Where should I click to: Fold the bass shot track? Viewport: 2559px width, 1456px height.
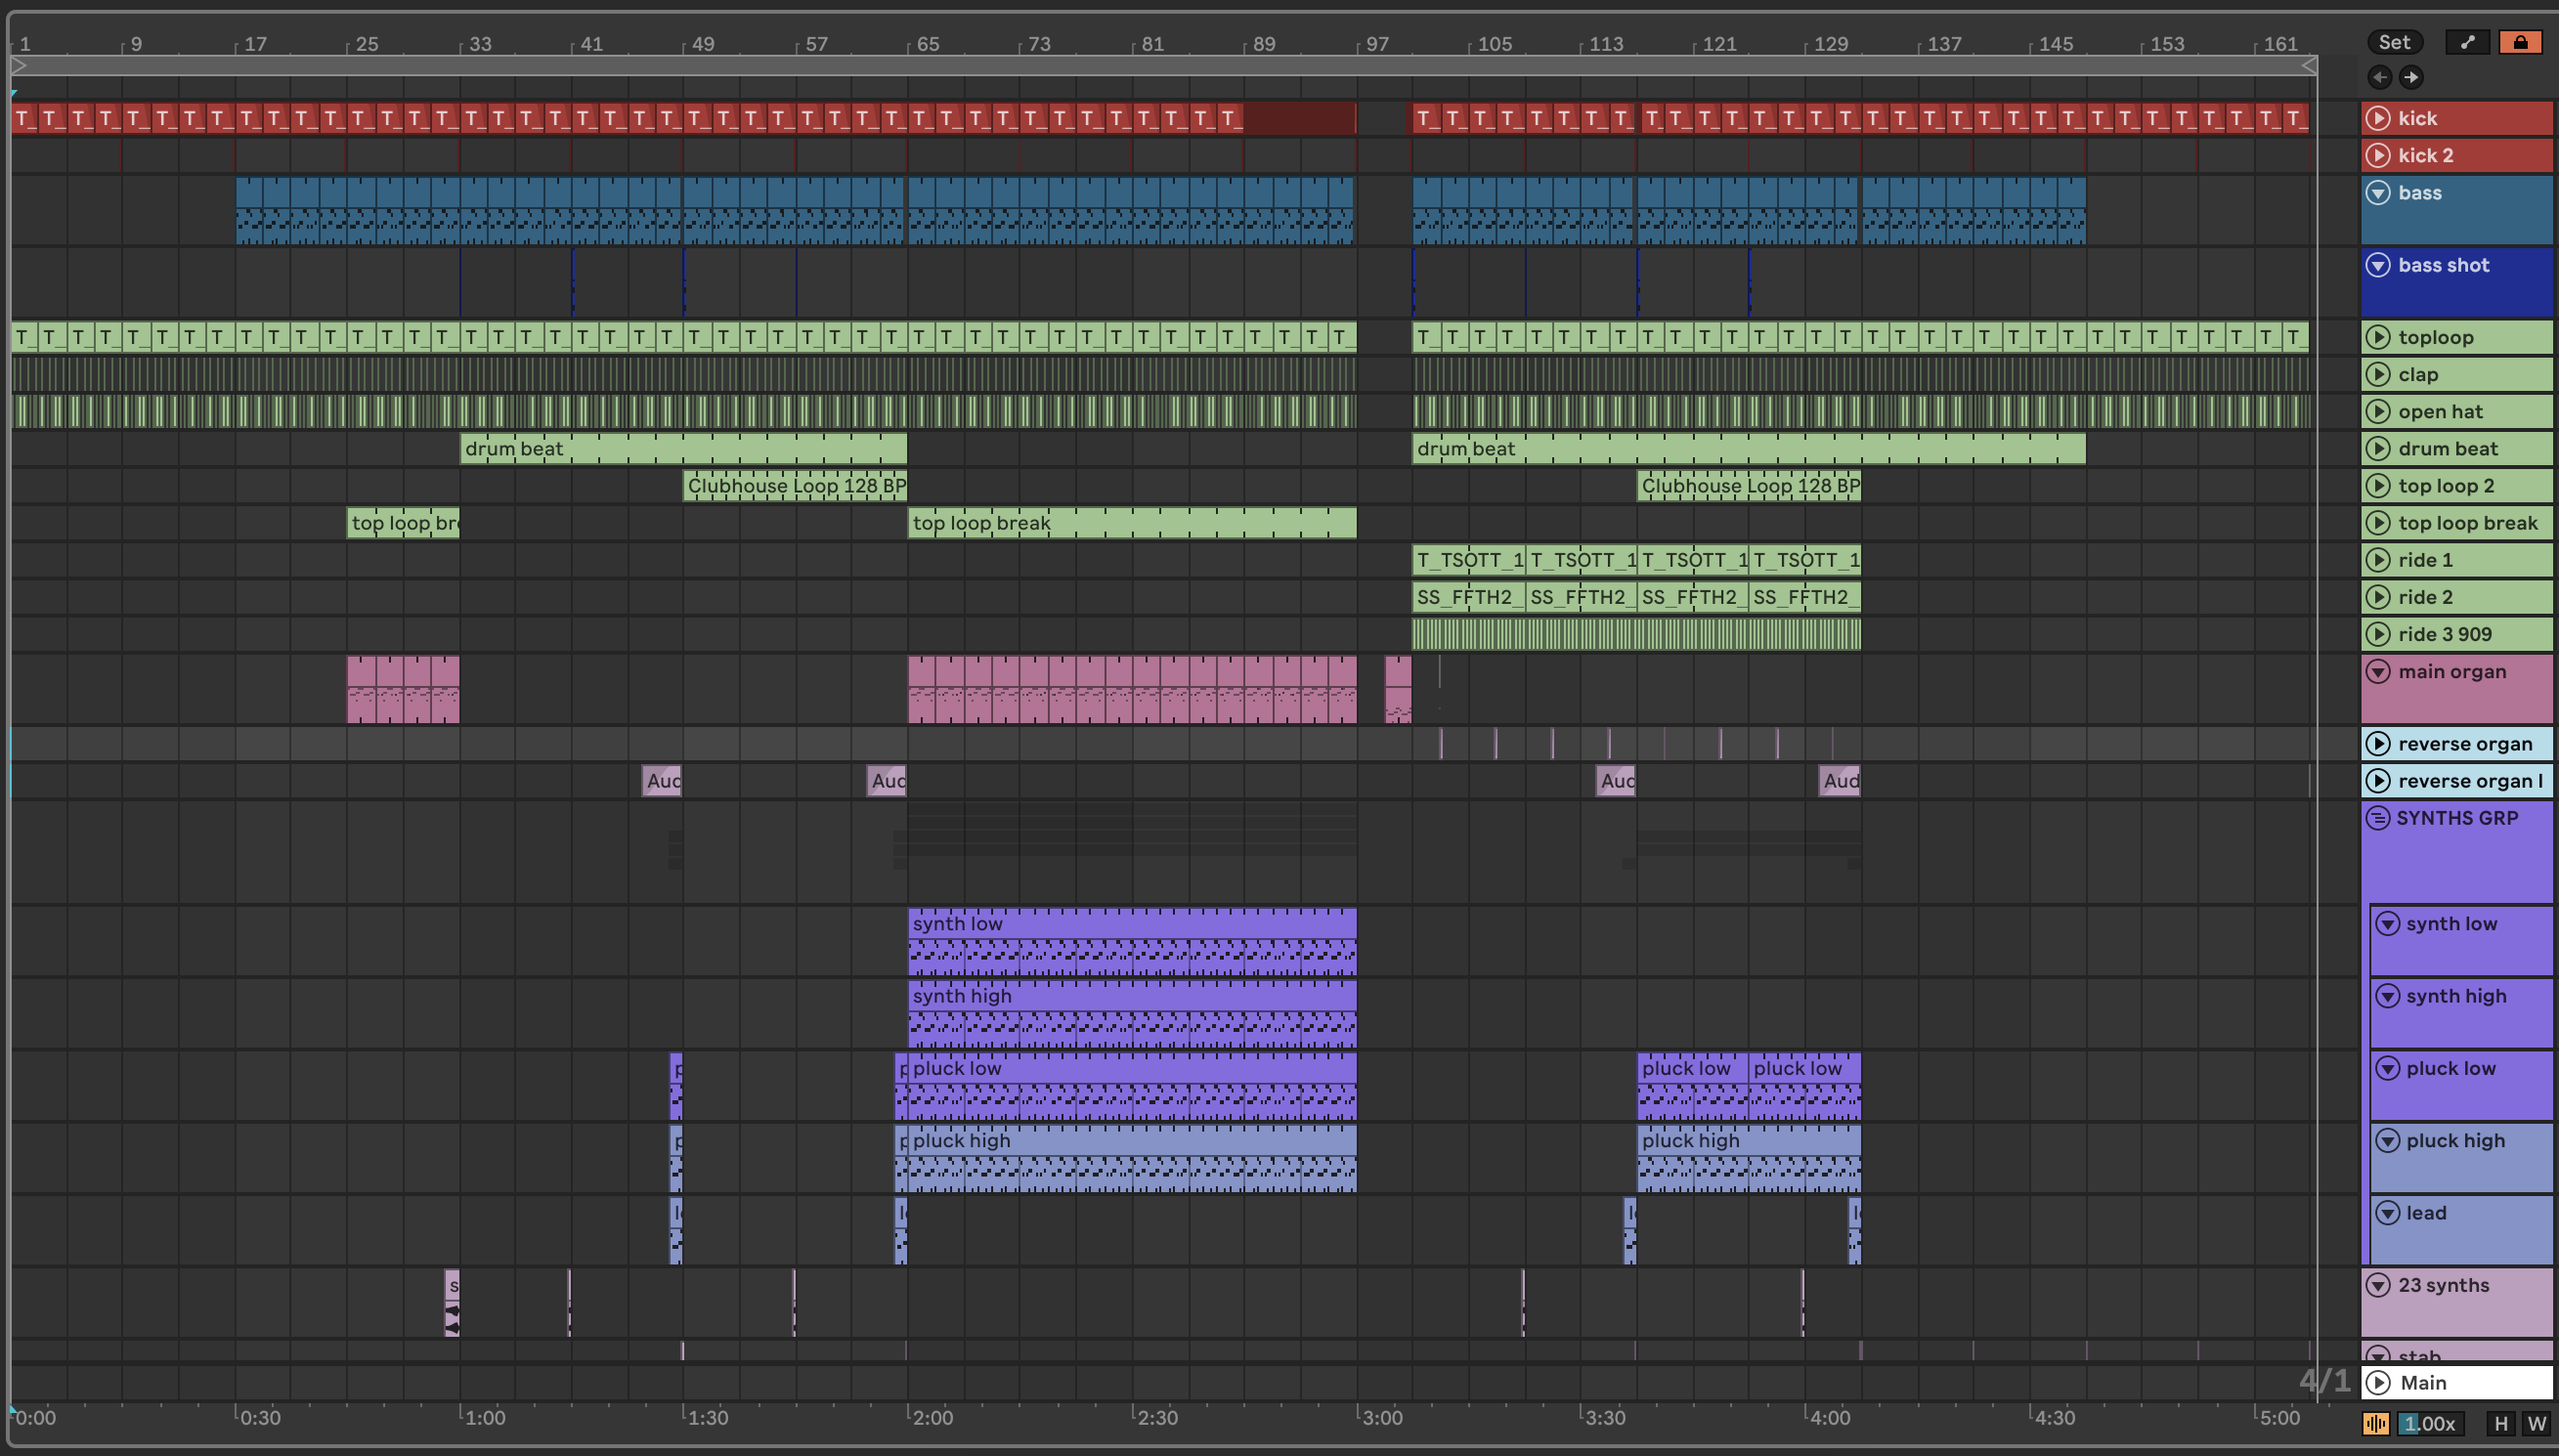click(2378, 265)
